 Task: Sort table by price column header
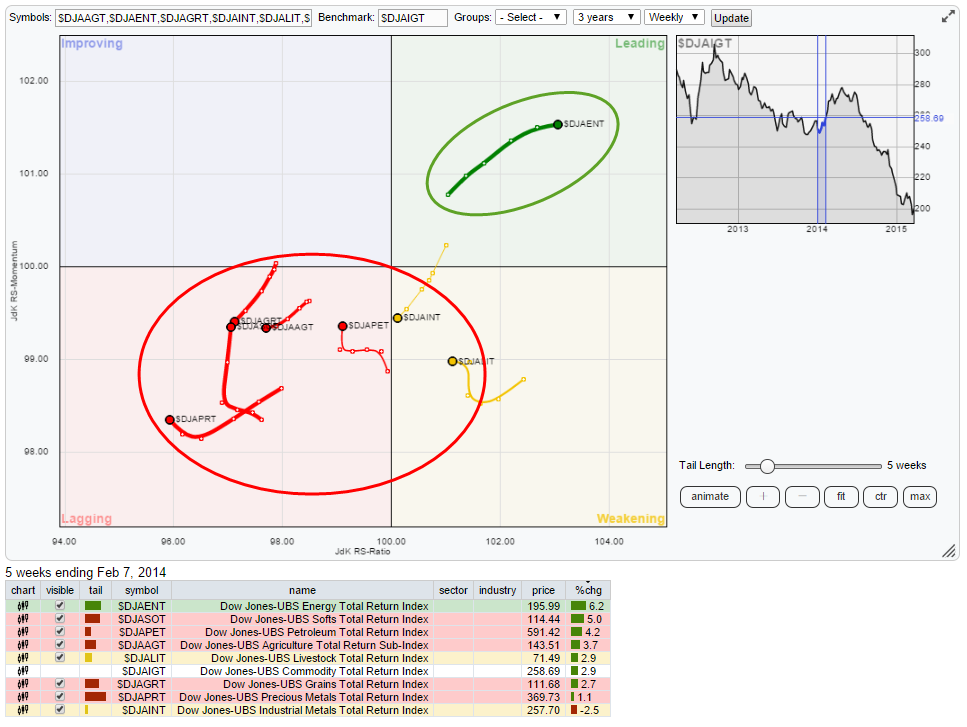(543, 590)
